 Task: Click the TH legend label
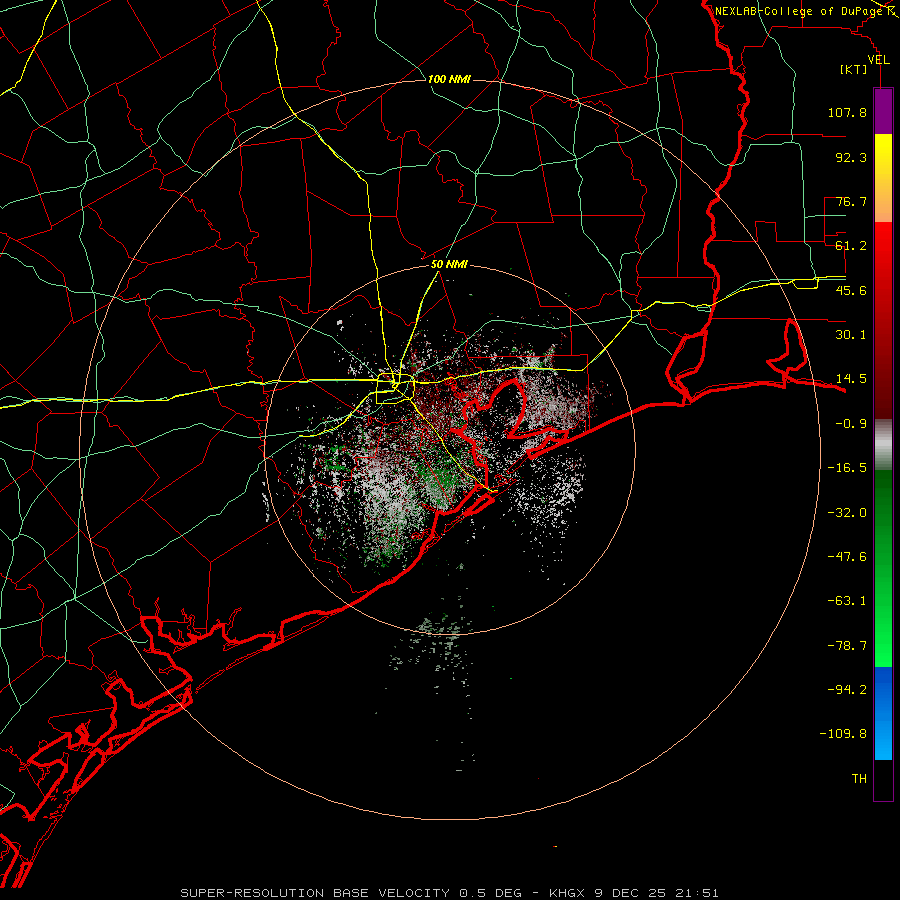[x=859, y=779]
